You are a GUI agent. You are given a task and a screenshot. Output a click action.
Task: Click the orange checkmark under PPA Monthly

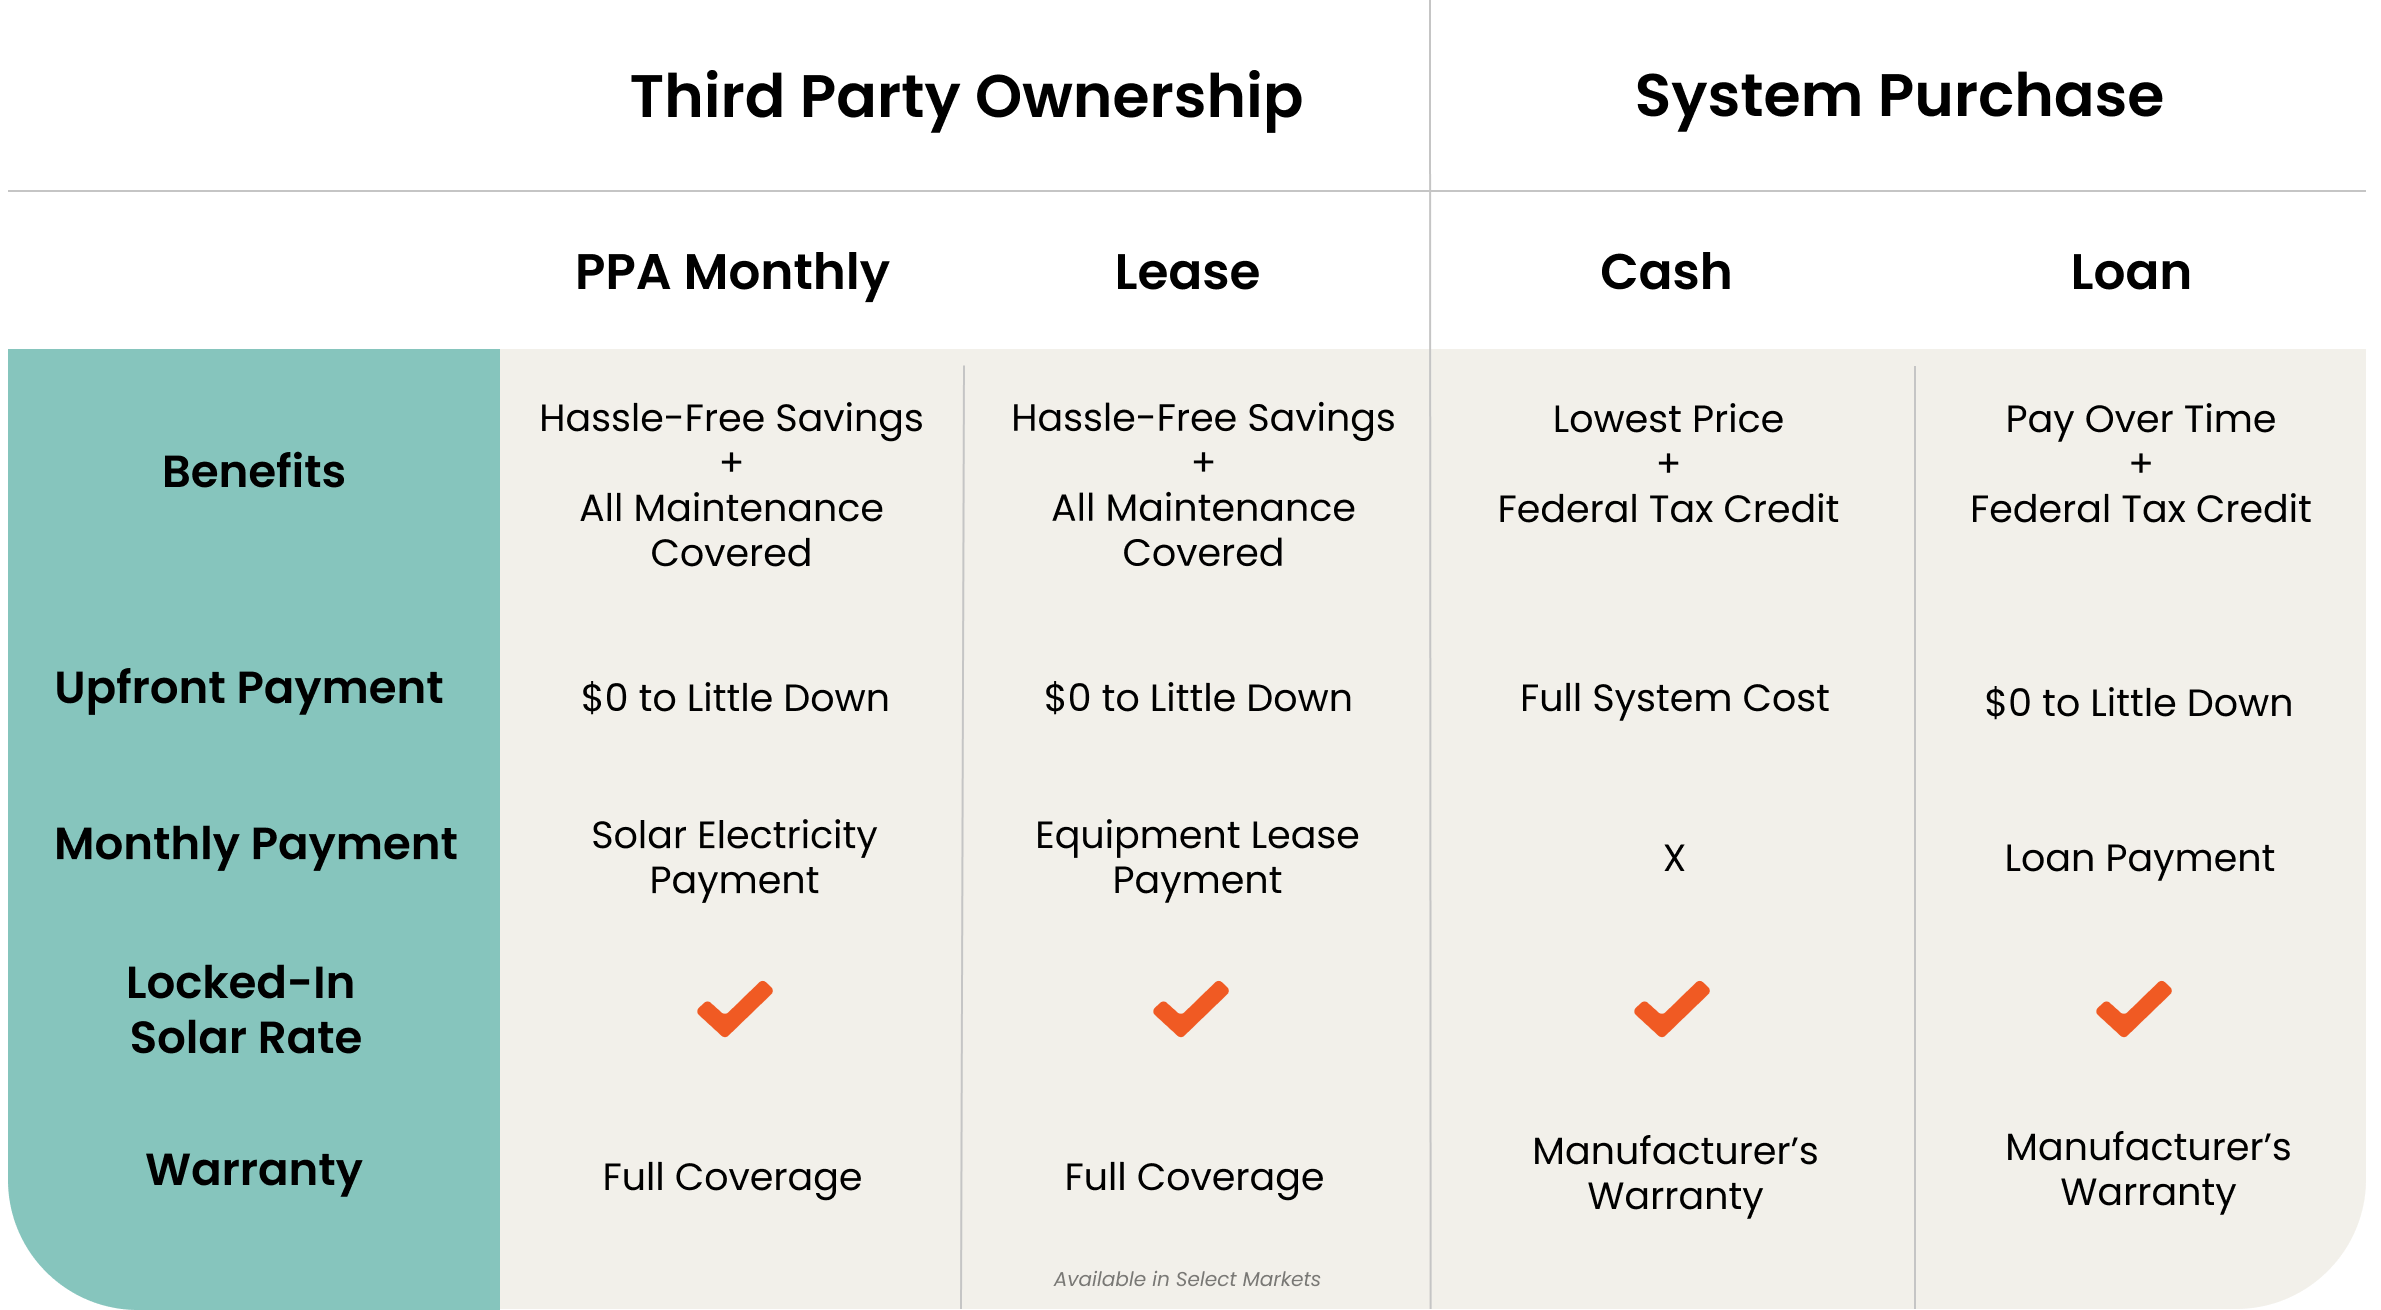click(735, 1009)
